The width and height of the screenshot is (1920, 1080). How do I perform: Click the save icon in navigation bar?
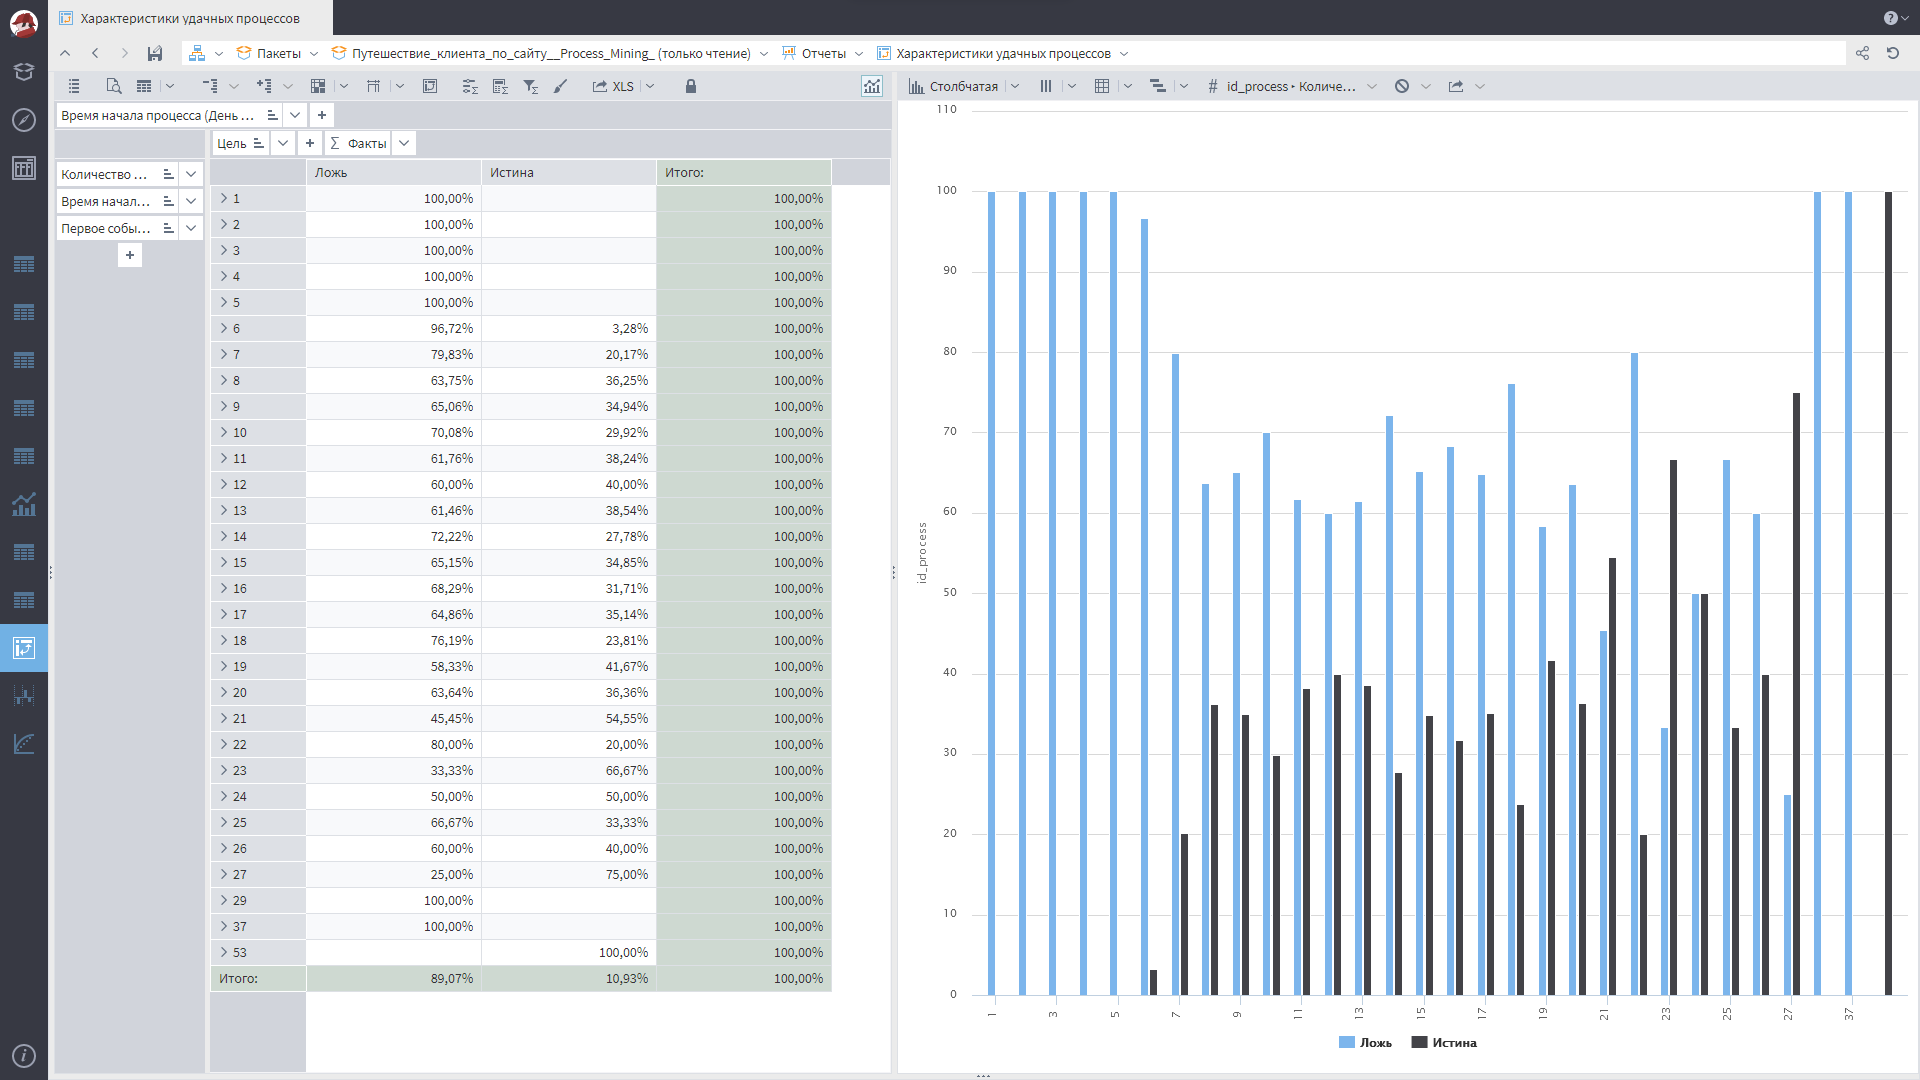pos(155,54)
